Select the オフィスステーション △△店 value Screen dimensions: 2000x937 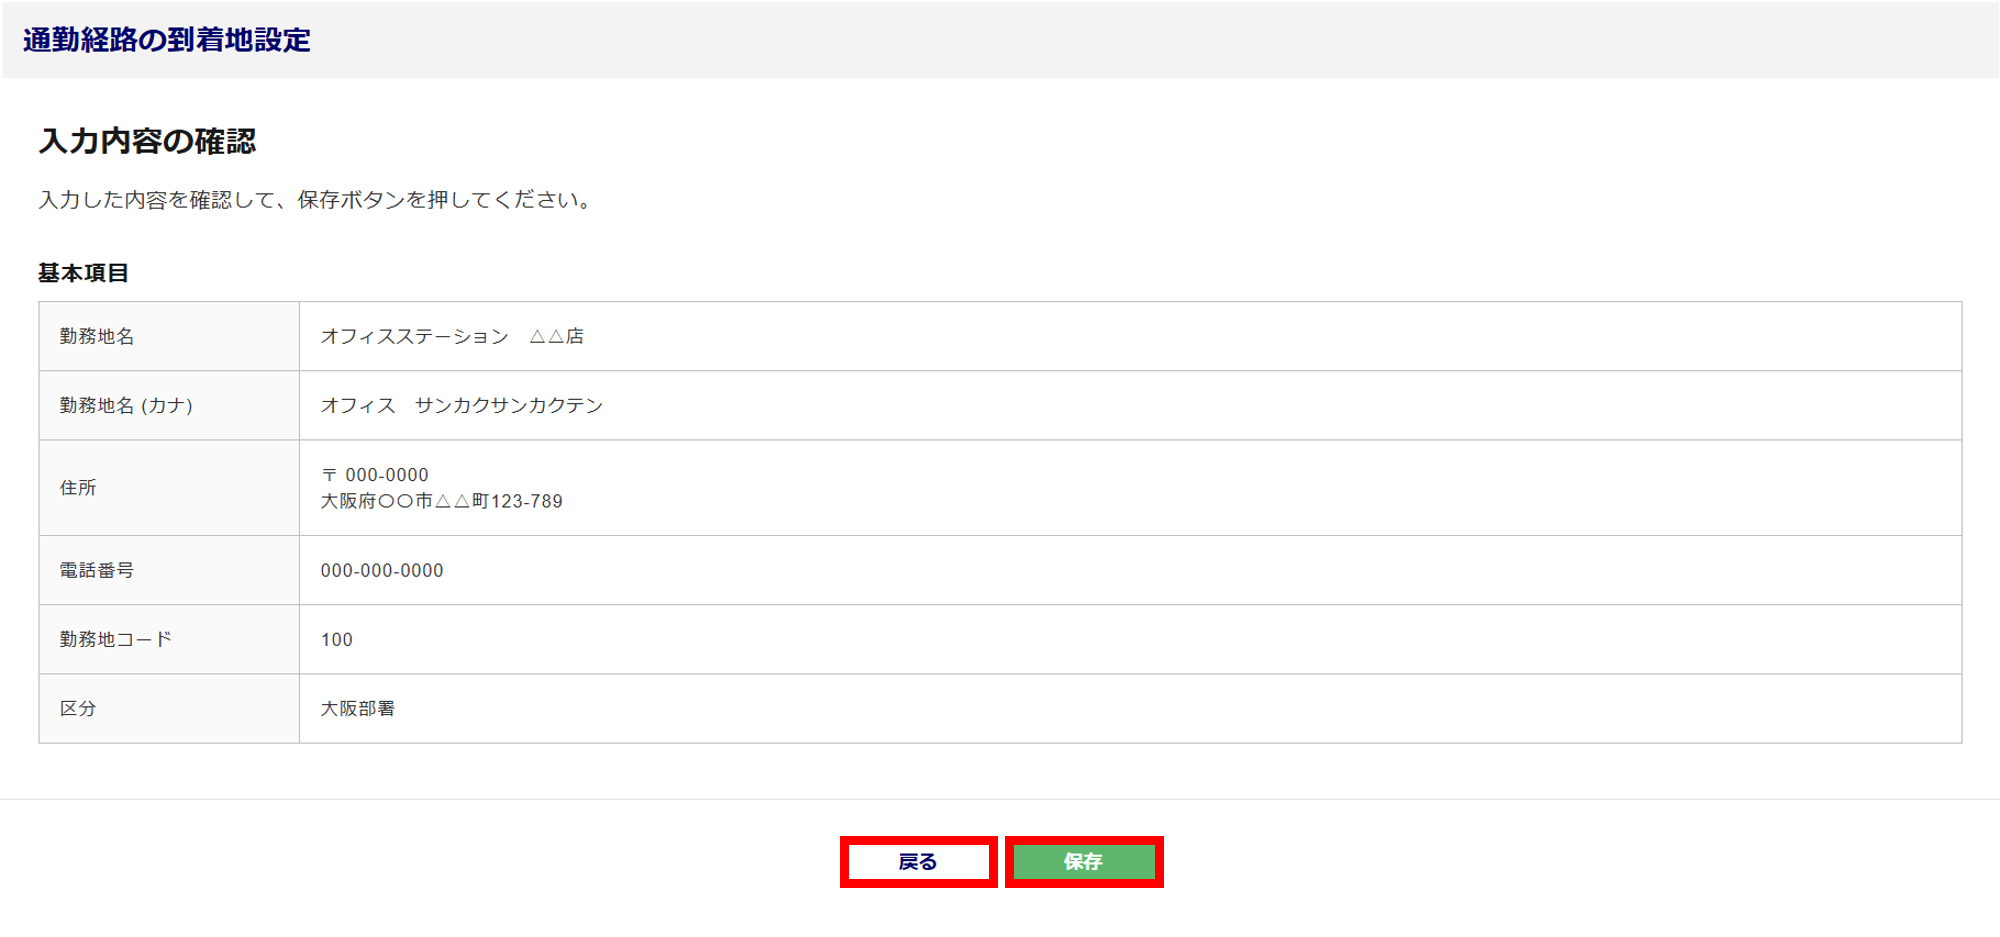(451, 336)
